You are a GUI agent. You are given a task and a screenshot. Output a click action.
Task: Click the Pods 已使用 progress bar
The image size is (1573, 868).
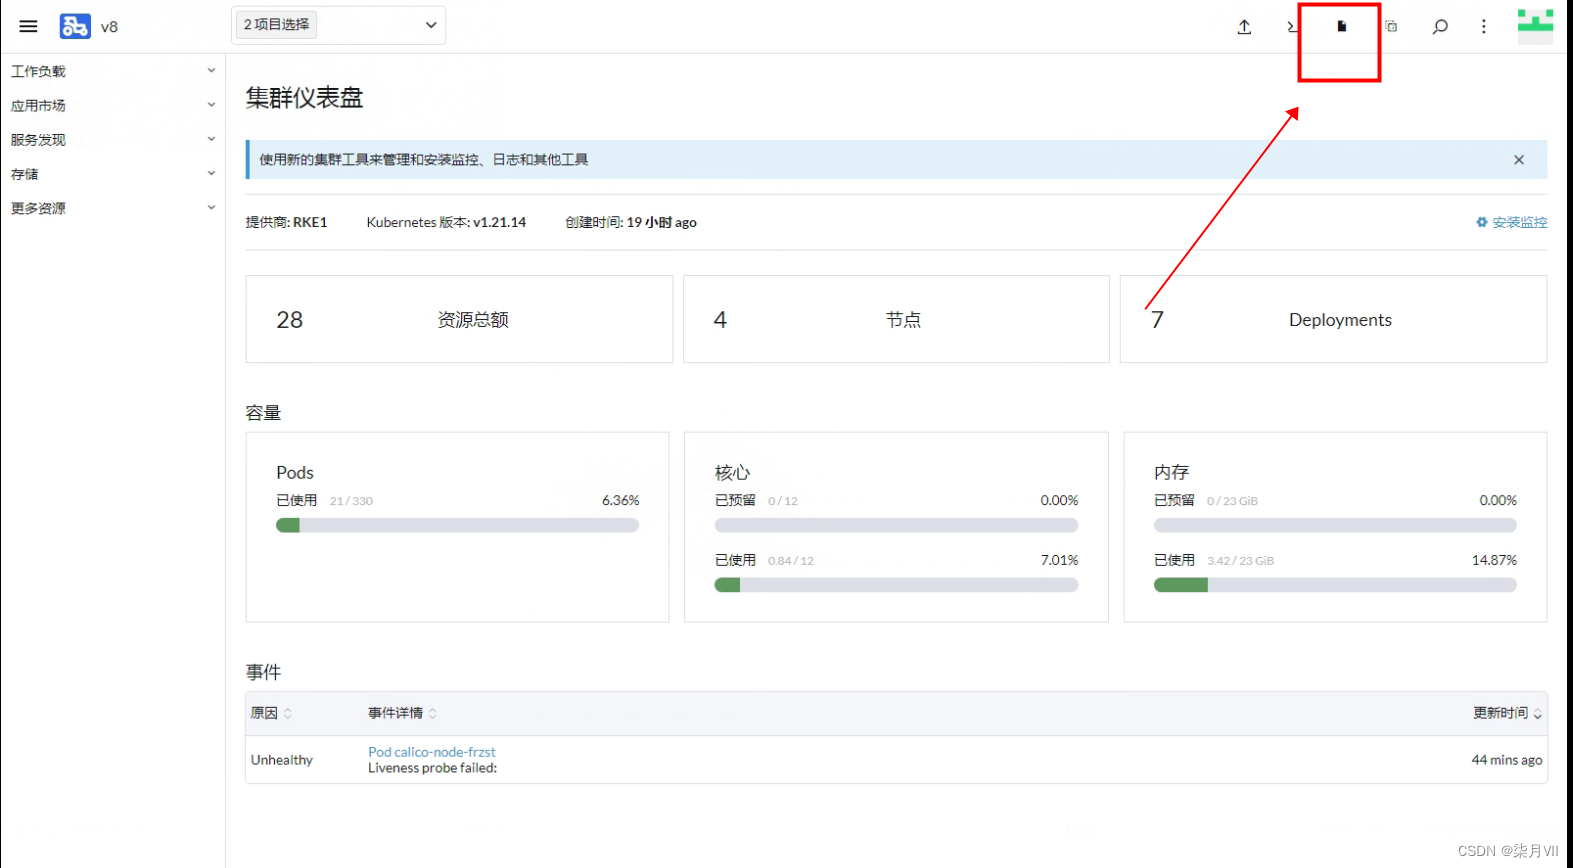click(x=457, y=525)
